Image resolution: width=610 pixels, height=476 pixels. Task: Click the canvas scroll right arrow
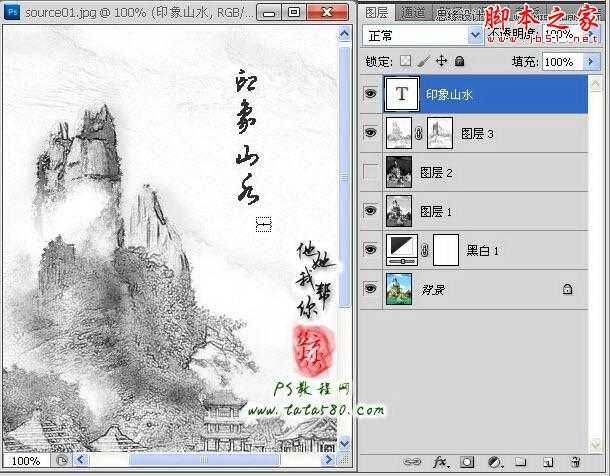pyautogui.click(x=328, y=460)
